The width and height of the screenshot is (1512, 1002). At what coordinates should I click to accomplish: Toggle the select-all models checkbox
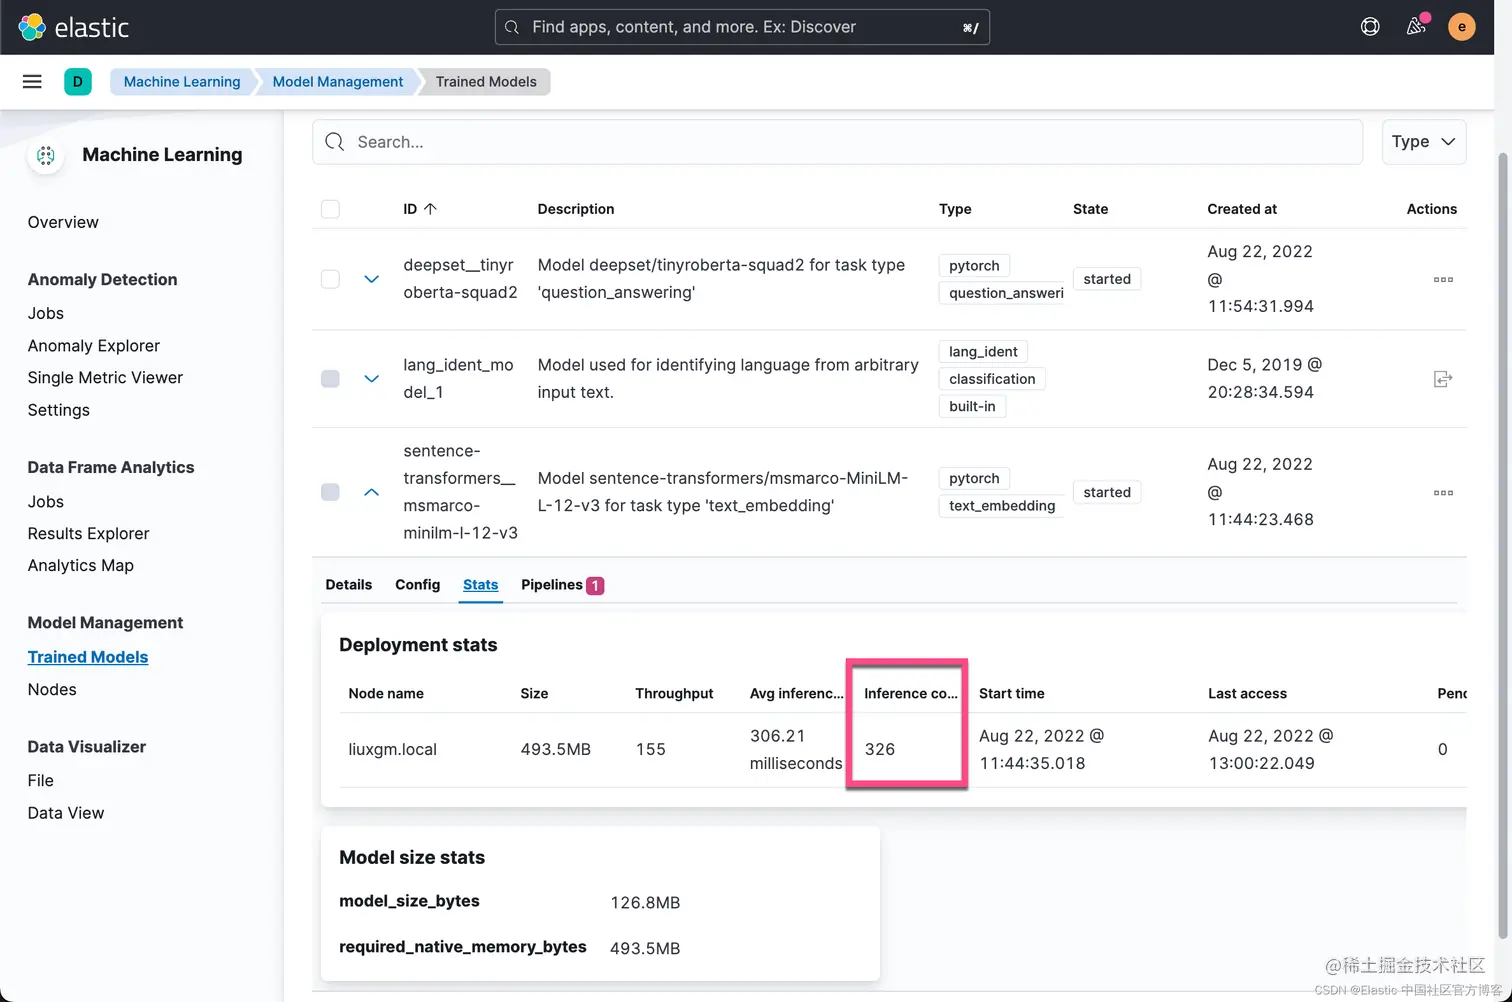click(x=330, y=209)
